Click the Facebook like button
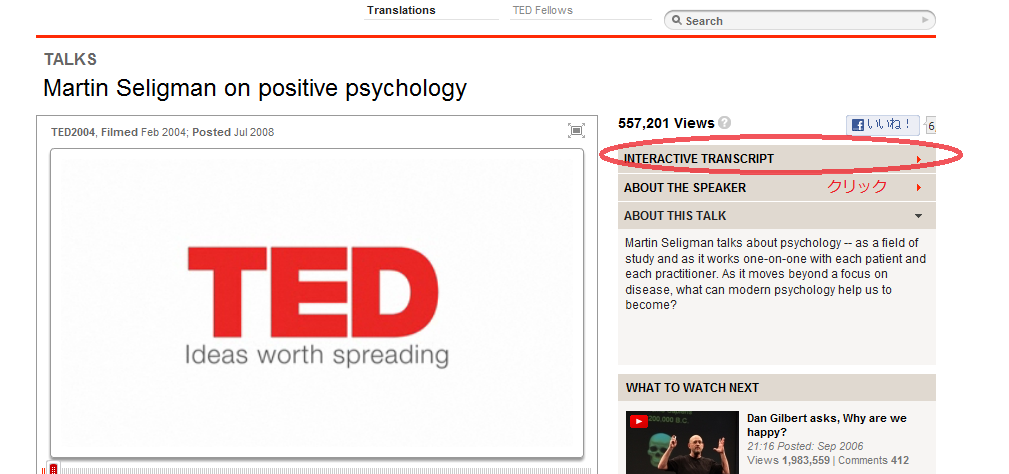 pyautogui.click(x=883, y=125)
